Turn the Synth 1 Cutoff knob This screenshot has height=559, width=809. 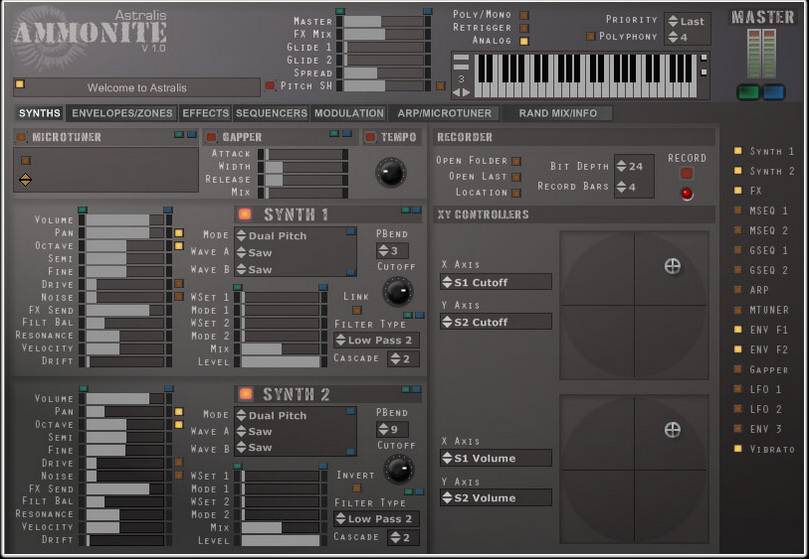[398, 291]
